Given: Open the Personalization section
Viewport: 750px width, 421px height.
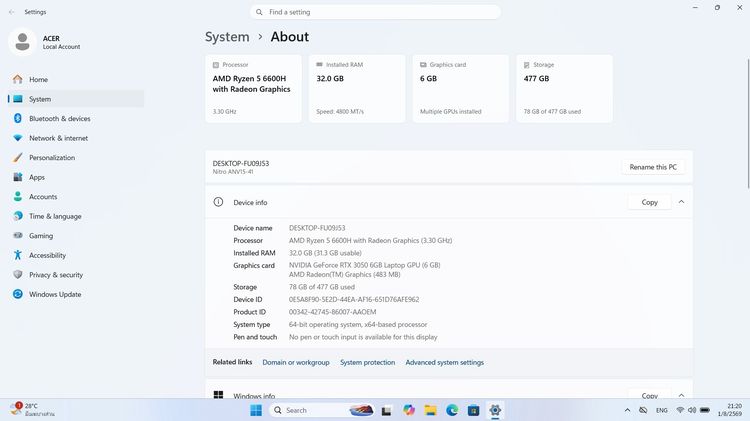Looking at the screenshot, I should pyautogui.click(x=76, y=158).
